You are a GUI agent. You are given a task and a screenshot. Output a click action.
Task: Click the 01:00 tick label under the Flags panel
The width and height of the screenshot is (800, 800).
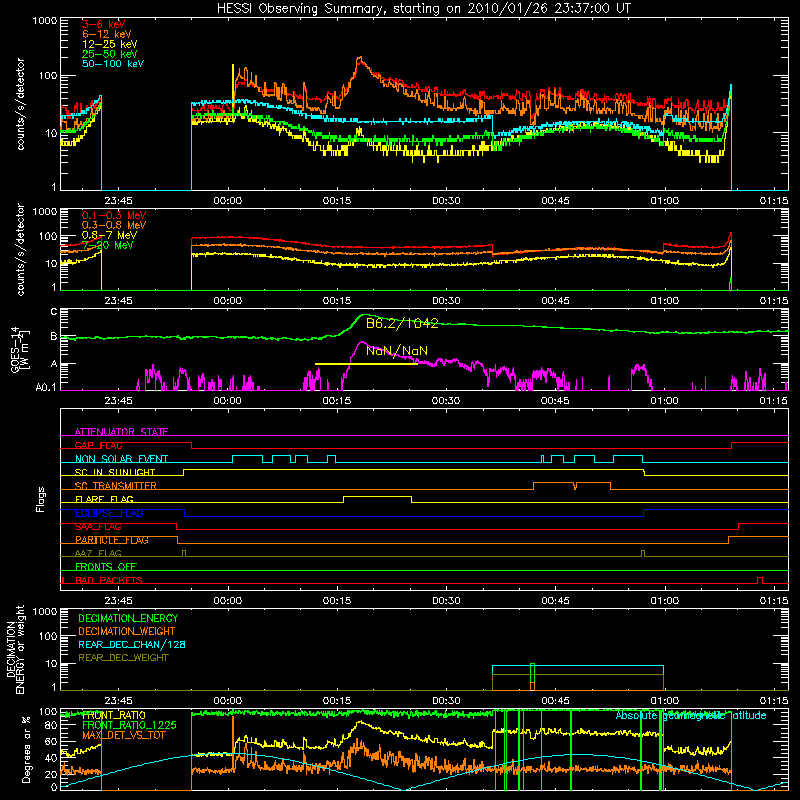click(x=664, y=601)
